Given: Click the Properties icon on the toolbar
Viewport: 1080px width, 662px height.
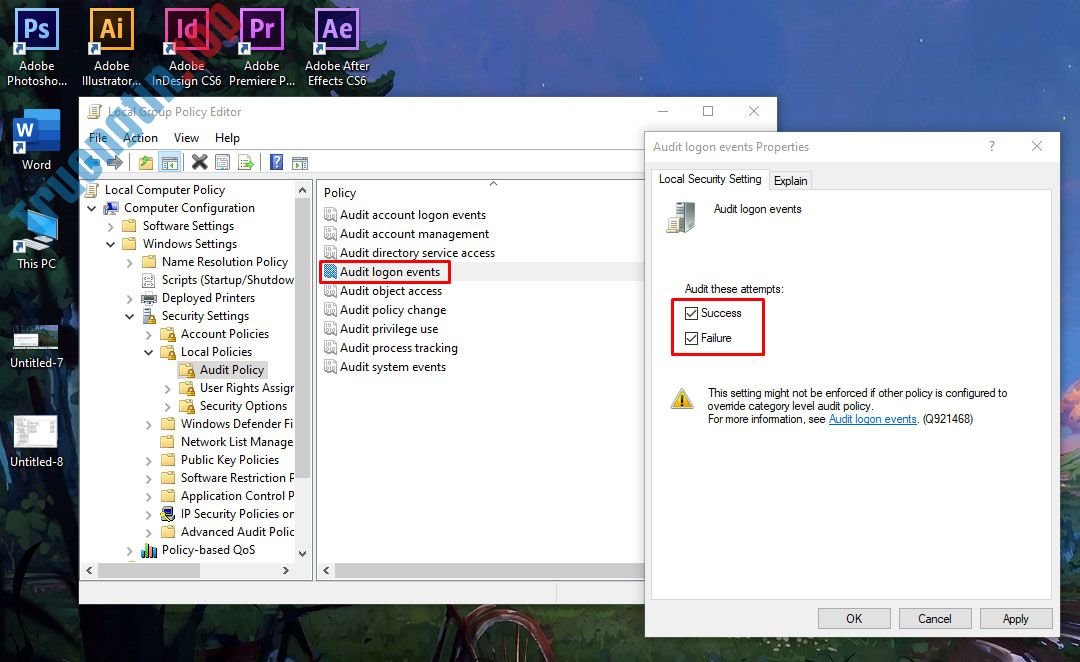Looking at the screenshot, I should point(222,161).
